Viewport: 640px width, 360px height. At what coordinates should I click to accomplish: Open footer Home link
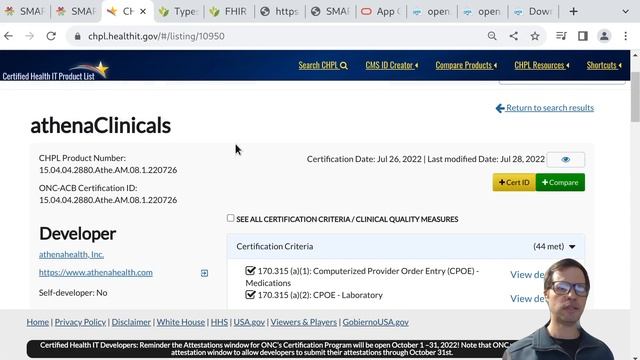pos(38,322)
